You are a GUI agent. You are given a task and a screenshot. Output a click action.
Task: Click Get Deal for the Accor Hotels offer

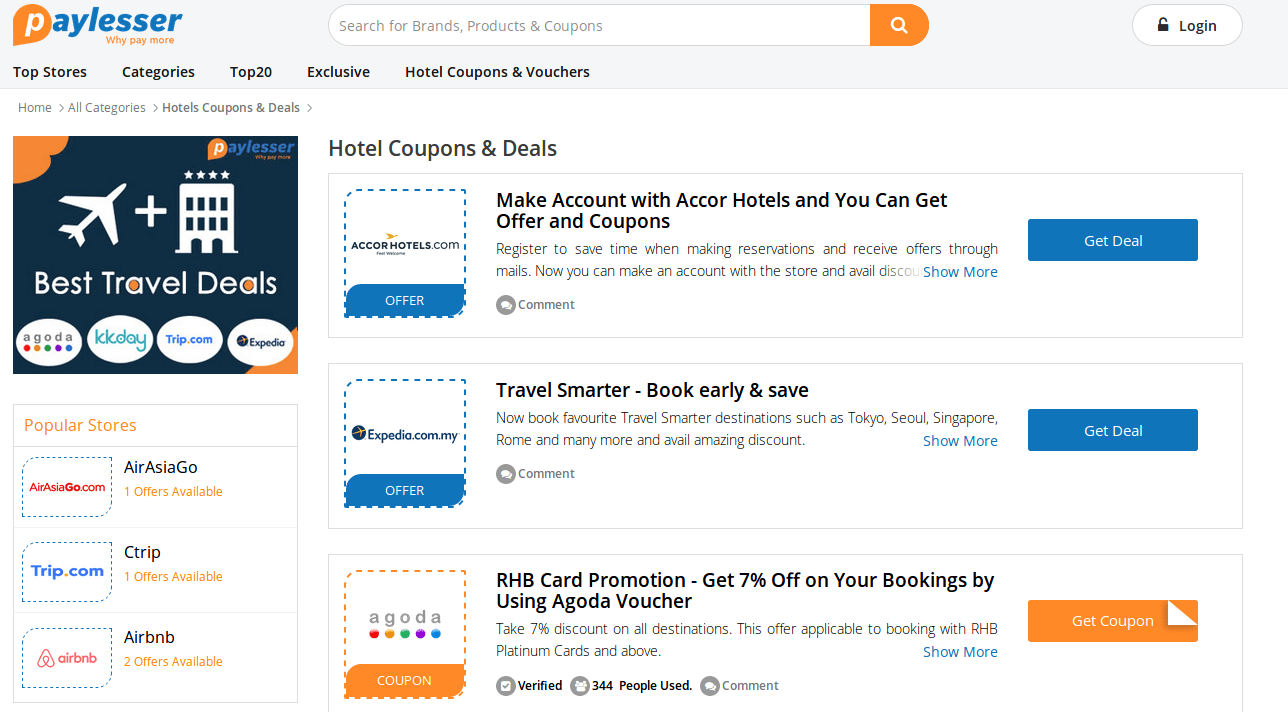click(x=1113, y=240)
